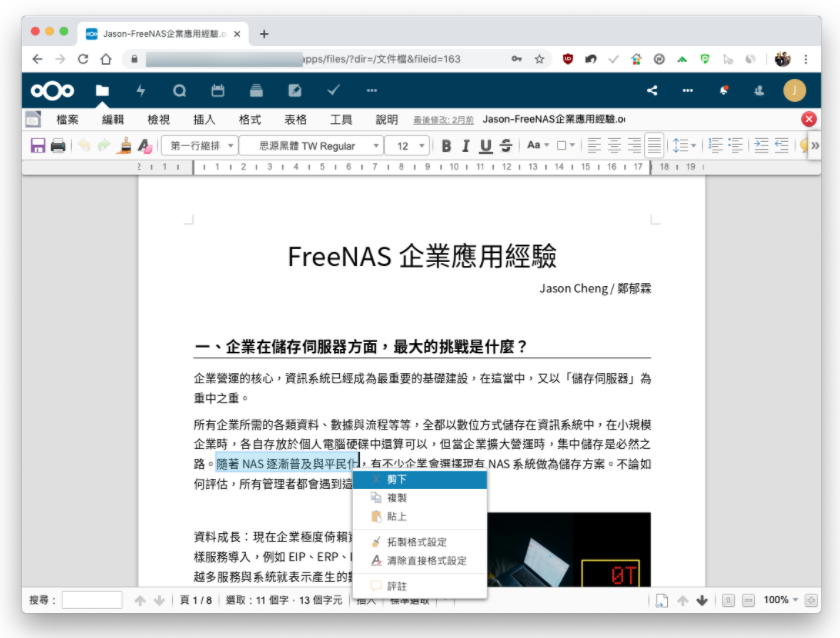The width and height of the screenshot is (840, 638).
Task: Click the Clear direct formatting toolbar icon
Action: [145, 145]
